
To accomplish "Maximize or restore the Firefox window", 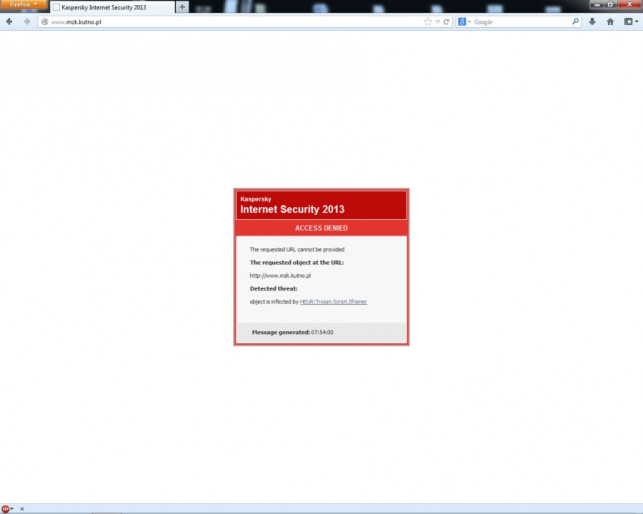I will pyautogui.click(x=610, y=4).
